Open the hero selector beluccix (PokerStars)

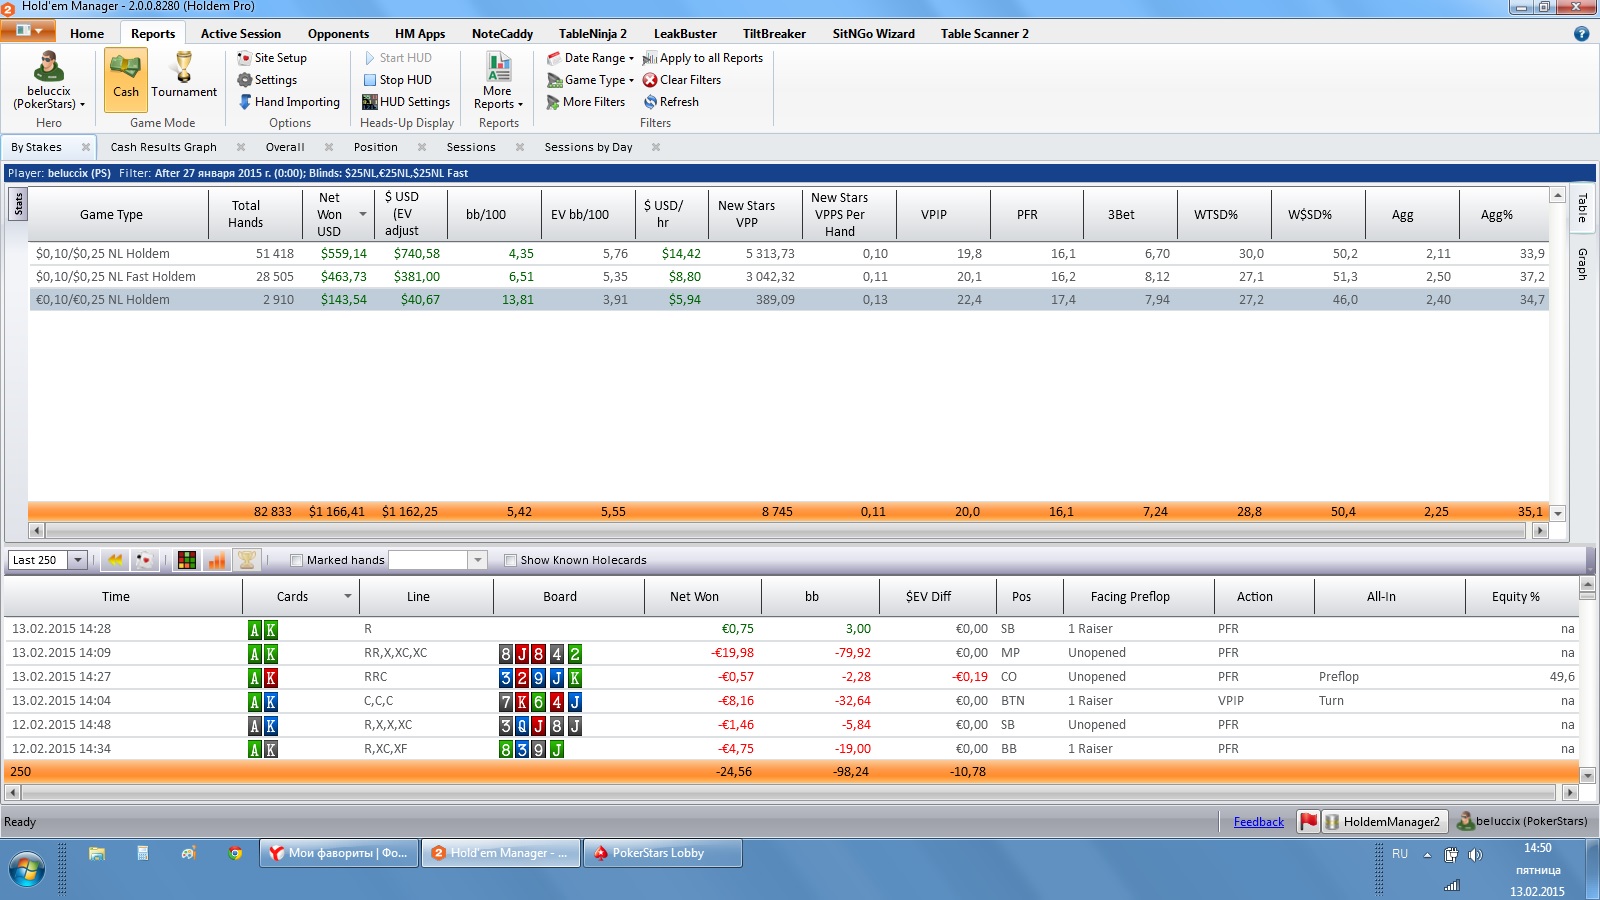coord(49,80)
